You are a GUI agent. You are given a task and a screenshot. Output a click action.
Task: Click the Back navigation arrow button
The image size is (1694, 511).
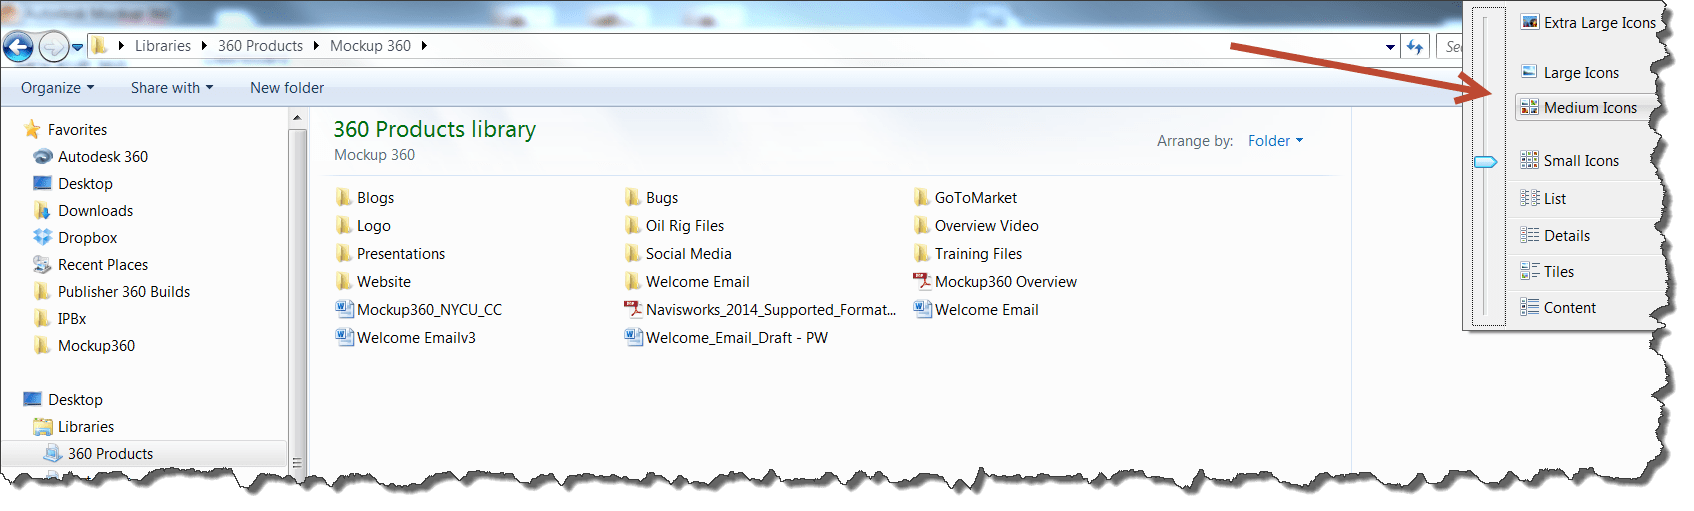pyautogui.click(x=18, y=46)
